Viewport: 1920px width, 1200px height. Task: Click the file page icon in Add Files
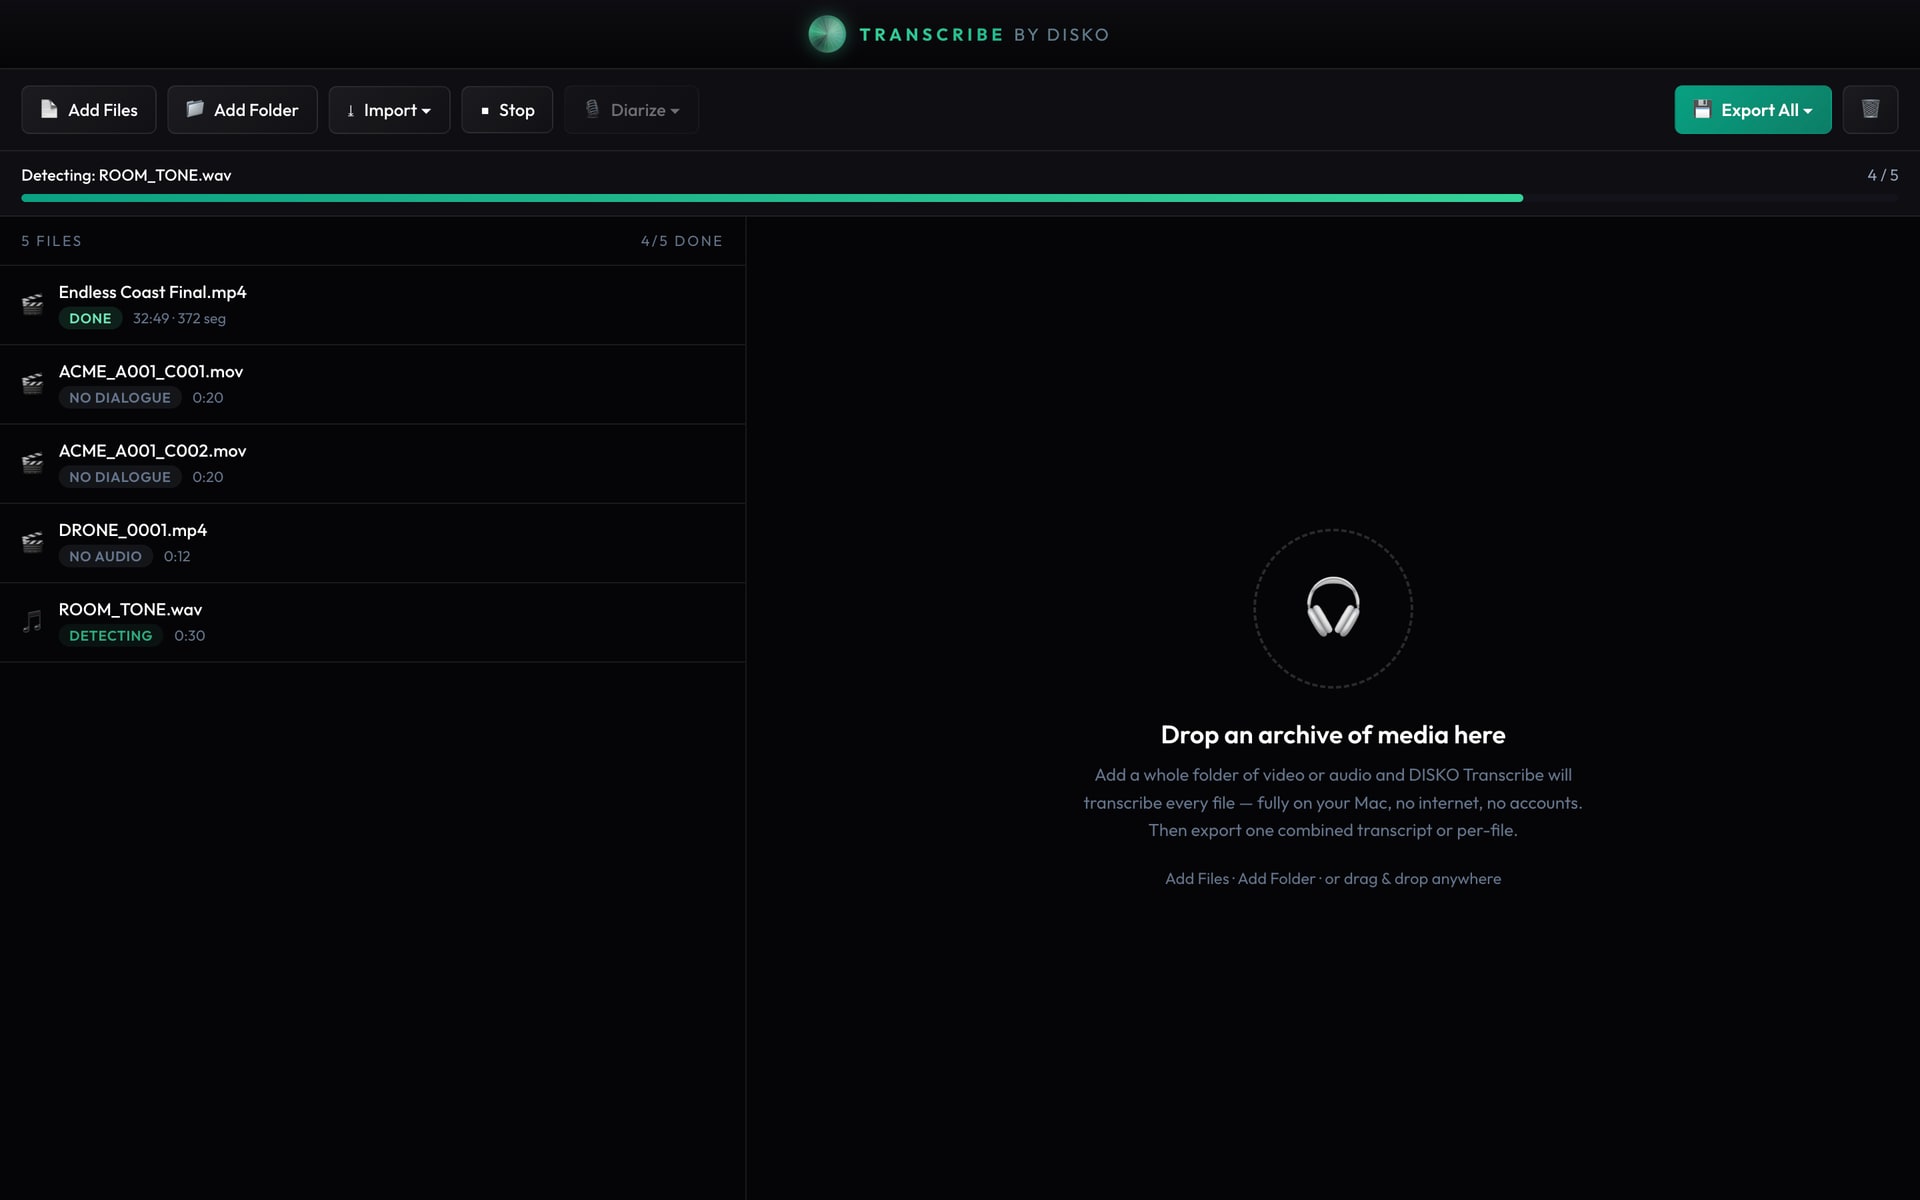click(49, 109)
